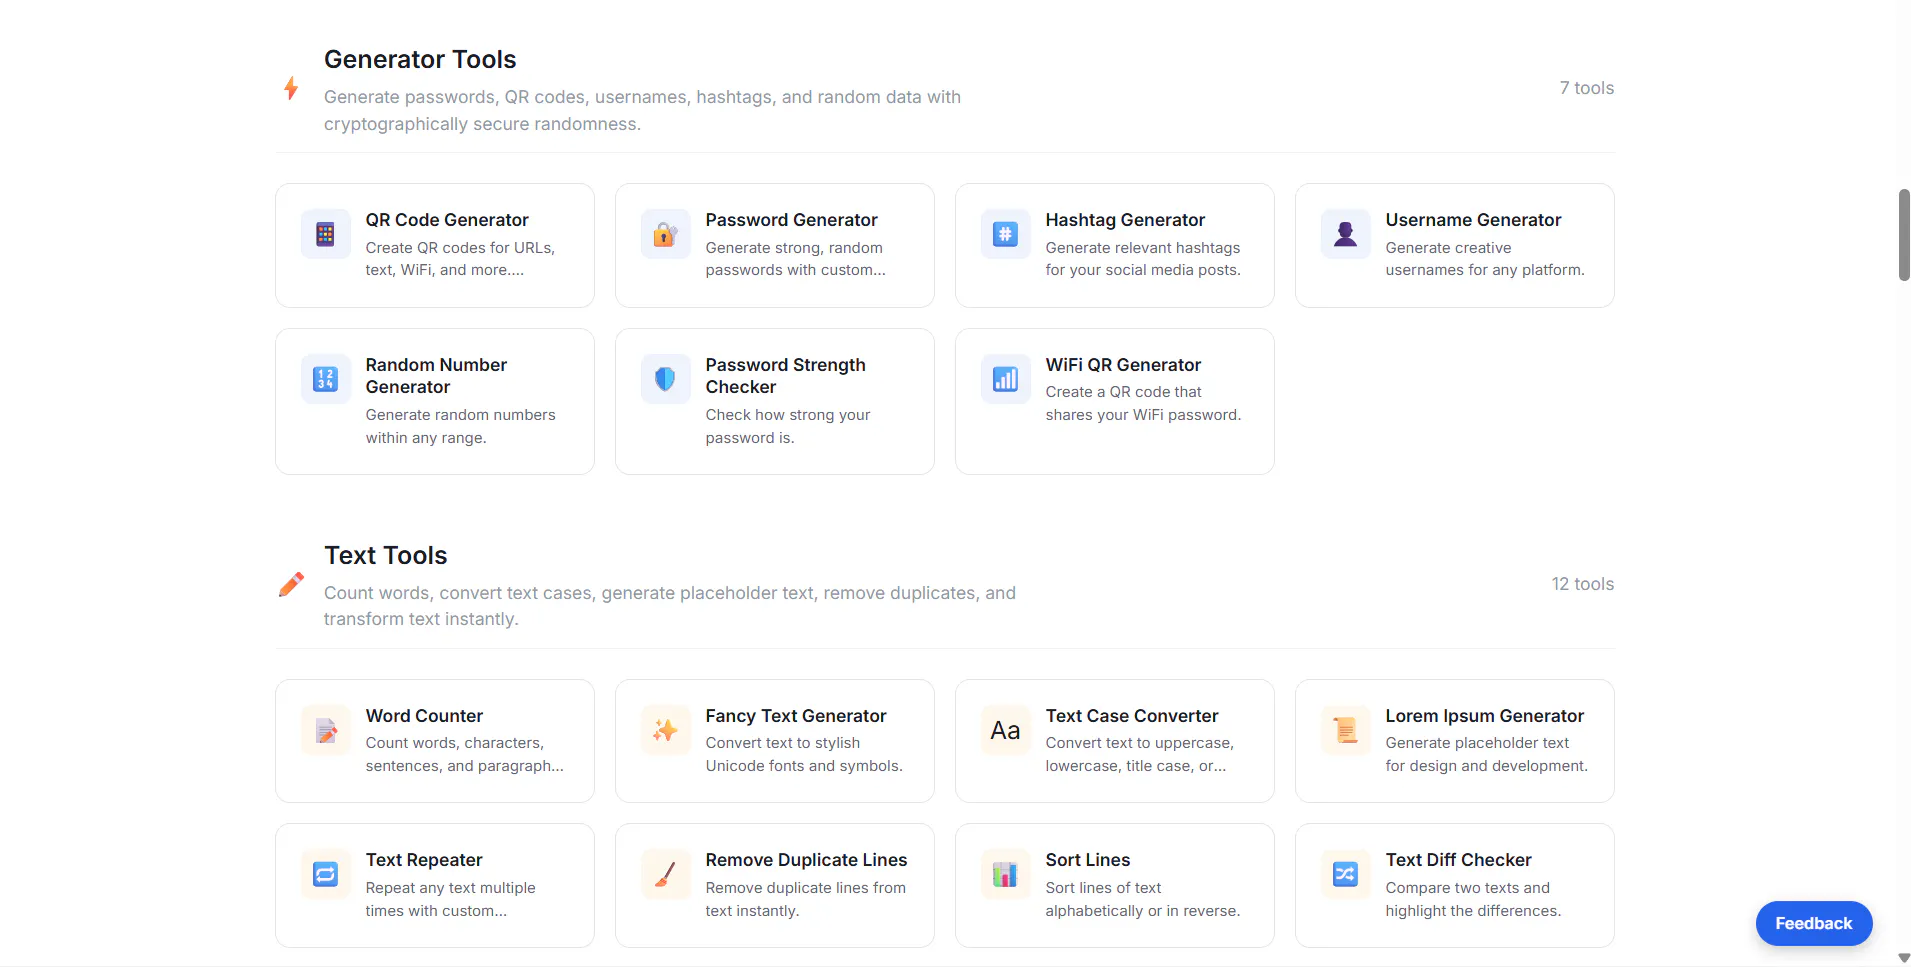Click the Remove Duplicate Lines broom icon
Screen dimensions: 1911x967
(665, 874)
